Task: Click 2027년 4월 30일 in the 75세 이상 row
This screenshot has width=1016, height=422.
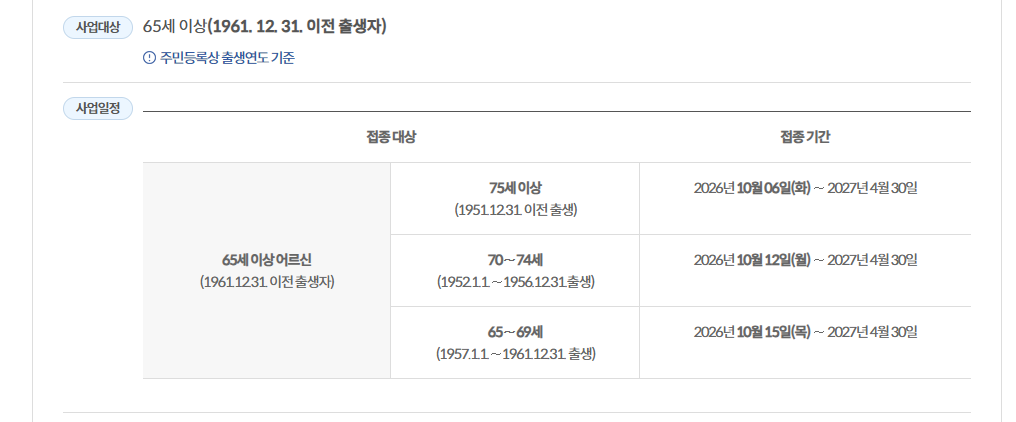Action: coord(872,189)
